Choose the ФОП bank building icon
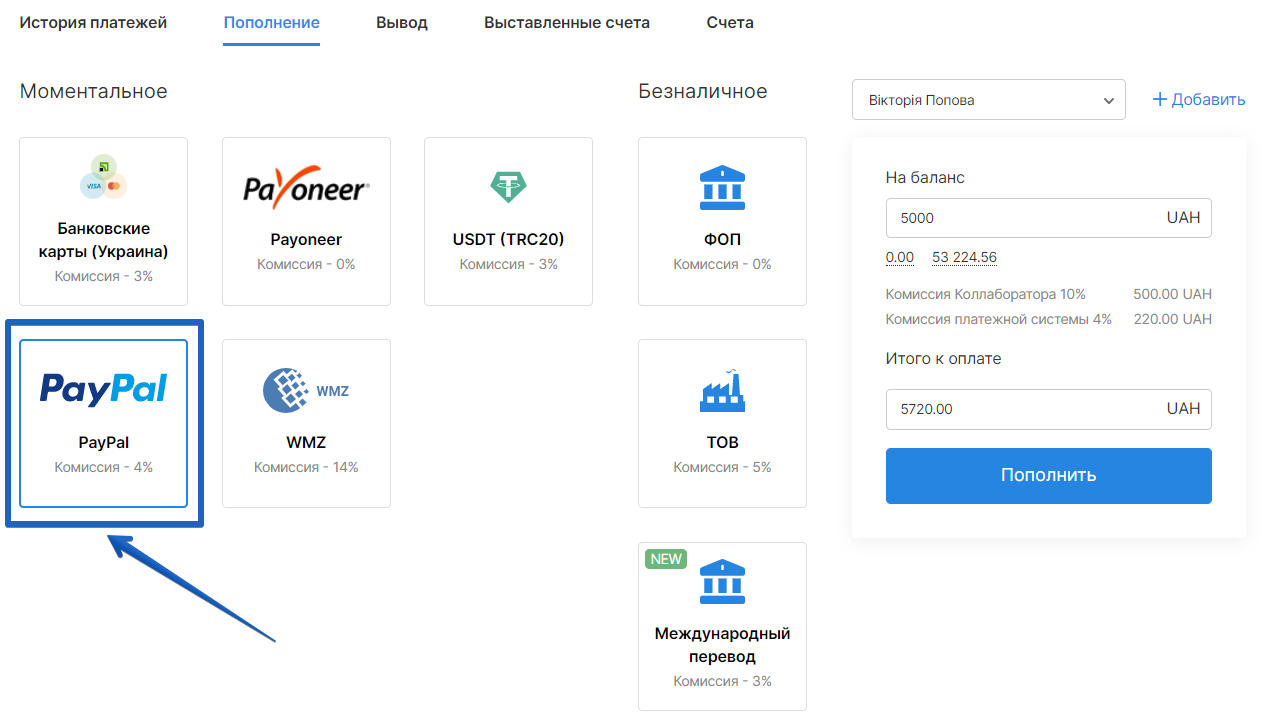 tap(722, 187)
